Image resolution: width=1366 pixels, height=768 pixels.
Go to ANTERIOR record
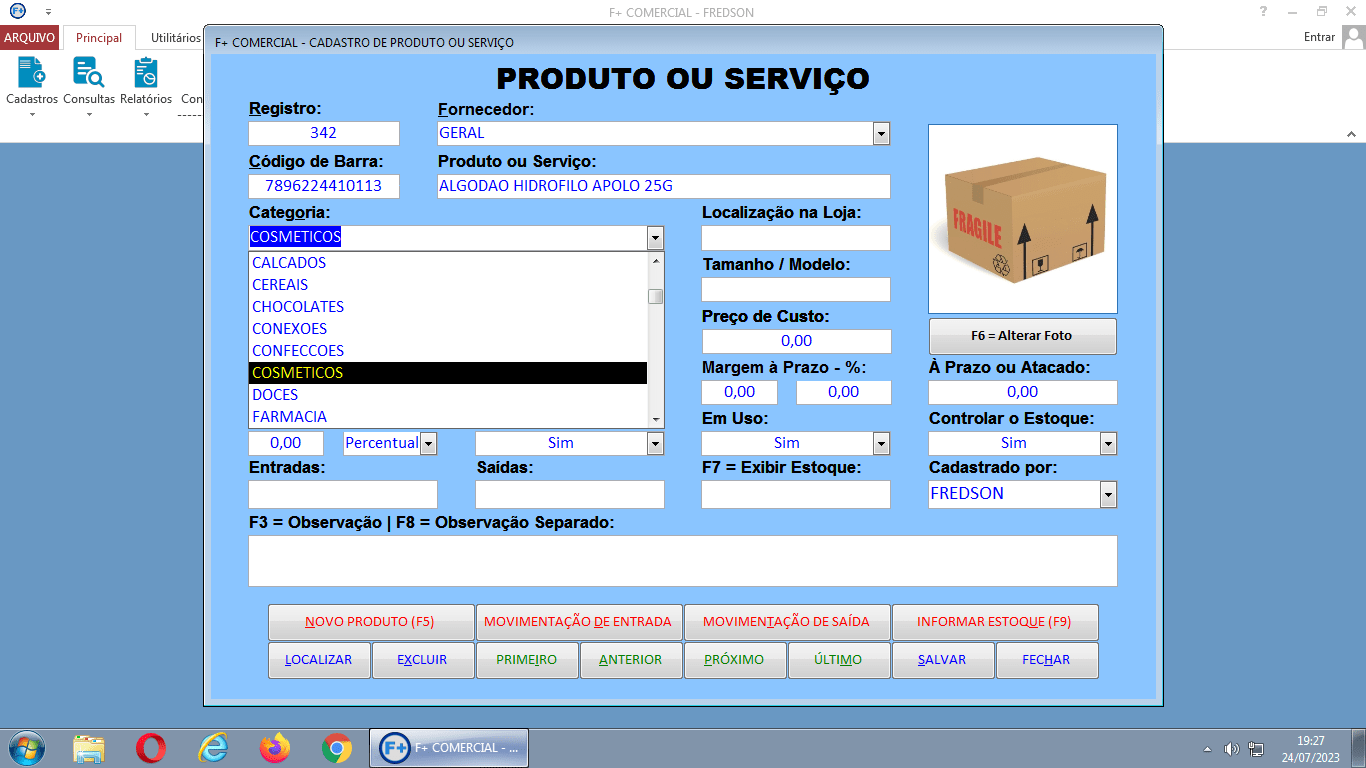pyautogui.click(x=631, y=660)
